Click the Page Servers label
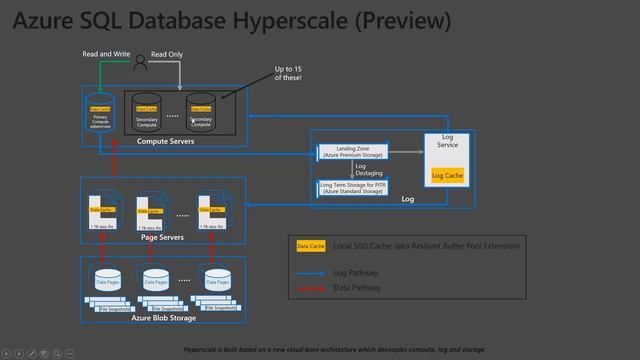The width and height of the screenshot is (640, 360). coord(162,237)
